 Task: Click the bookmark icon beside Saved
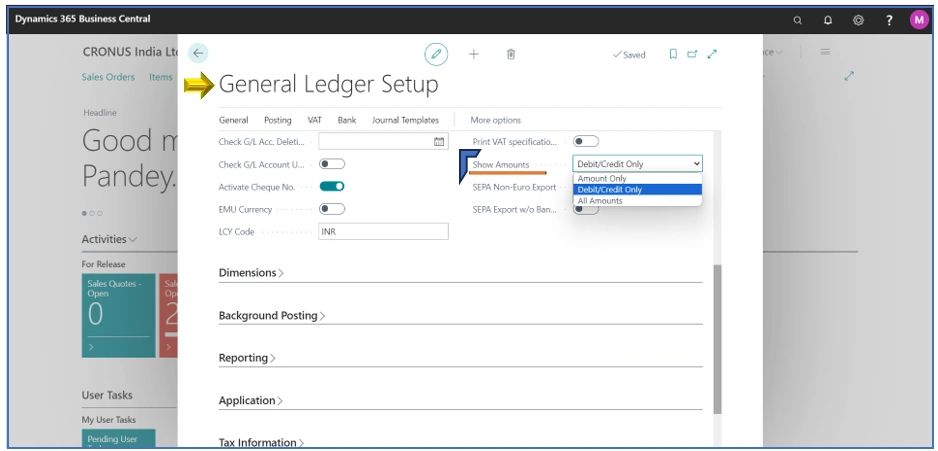(673, 54)
